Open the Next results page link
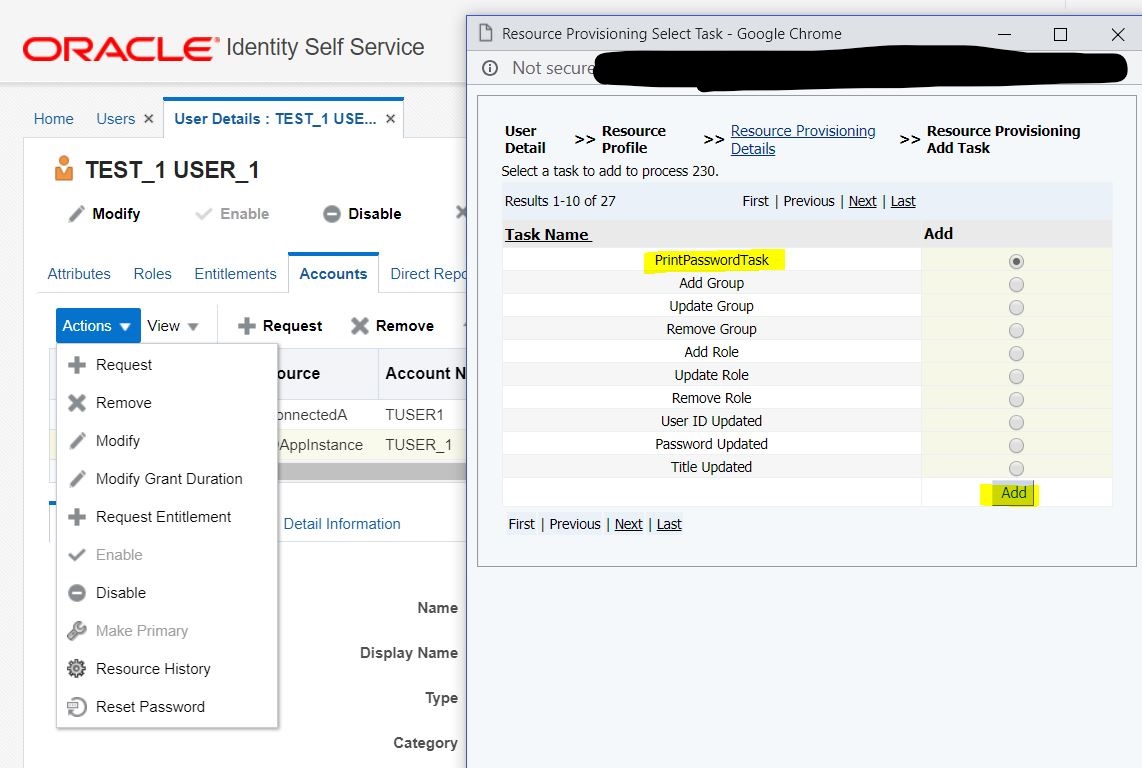The height and width of the screenshot is (768, 1142). point(862,201)
